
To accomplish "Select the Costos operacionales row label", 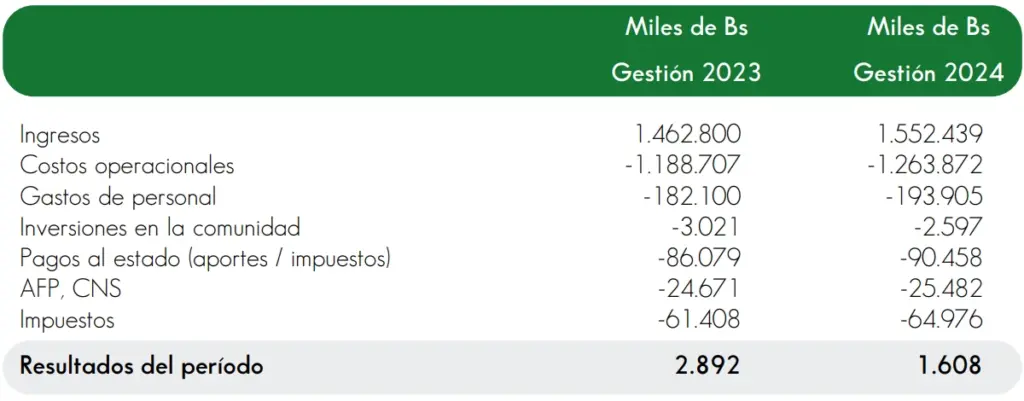I will pyautogui.click(x=127, y=166).
